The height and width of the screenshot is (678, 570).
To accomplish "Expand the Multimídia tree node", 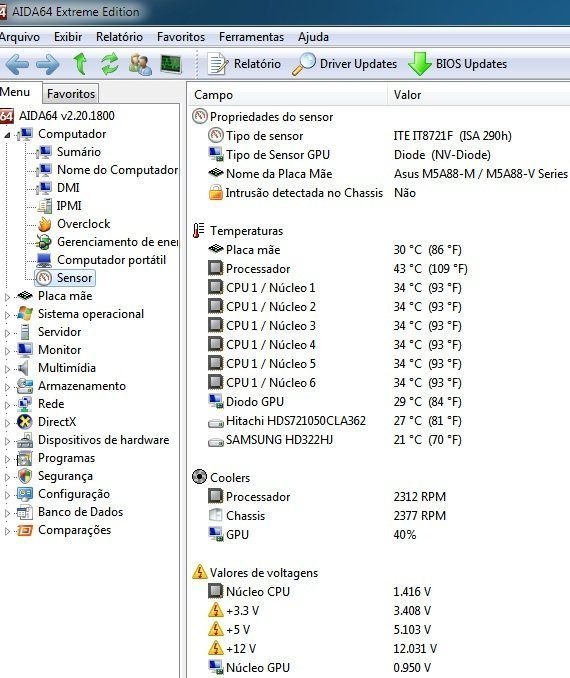I will [7, 369].
